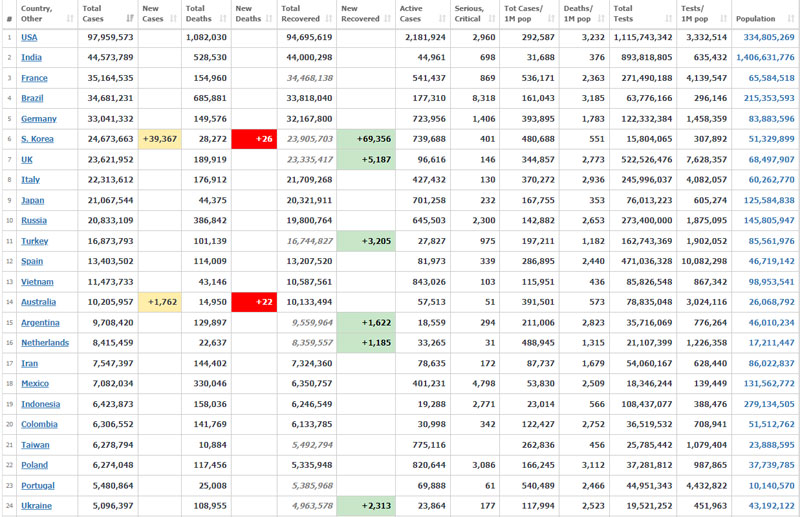Open the France country link

click(x=34, y=78)
